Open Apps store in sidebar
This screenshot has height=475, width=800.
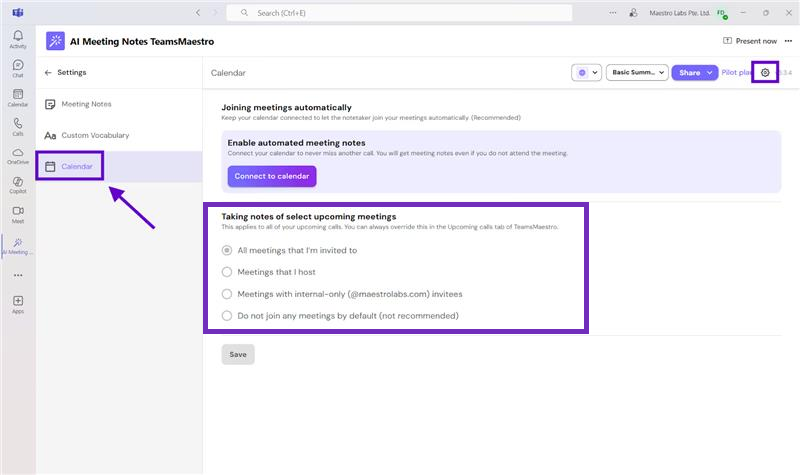click(x=18, y=305)
